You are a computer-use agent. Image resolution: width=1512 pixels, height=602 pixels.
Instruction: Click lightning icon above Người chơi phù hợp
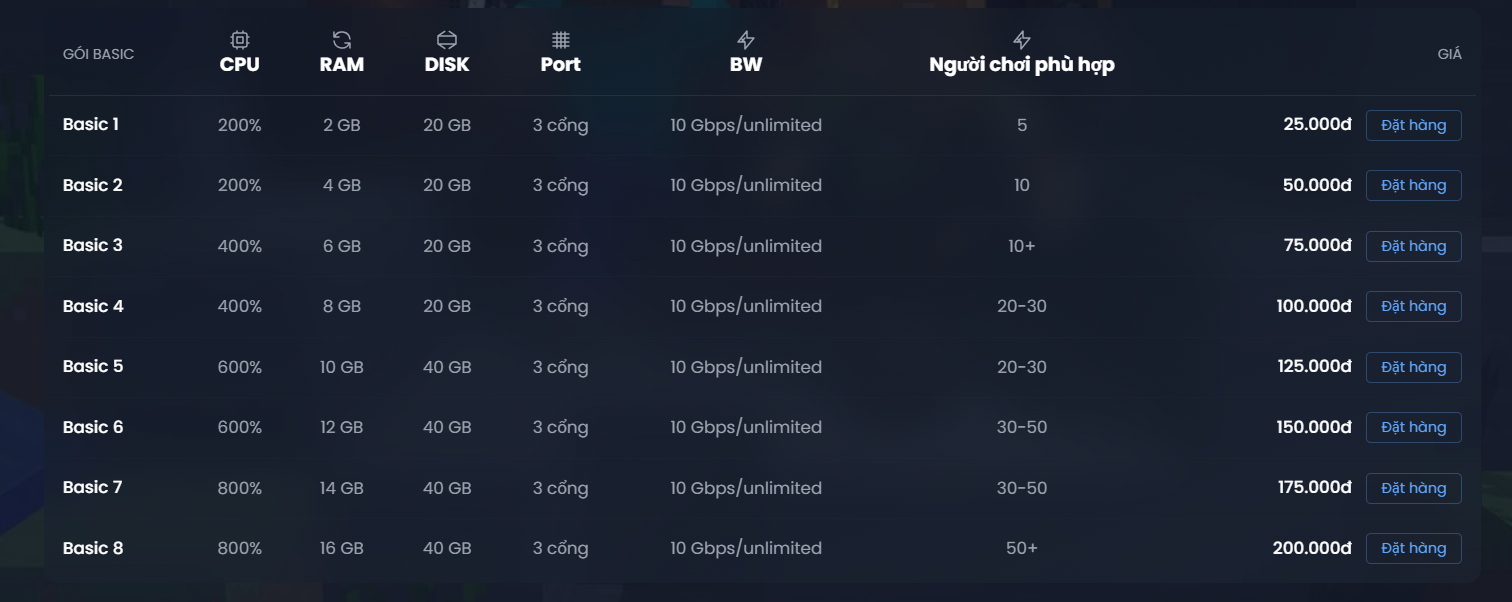(x=1022, y=40)
